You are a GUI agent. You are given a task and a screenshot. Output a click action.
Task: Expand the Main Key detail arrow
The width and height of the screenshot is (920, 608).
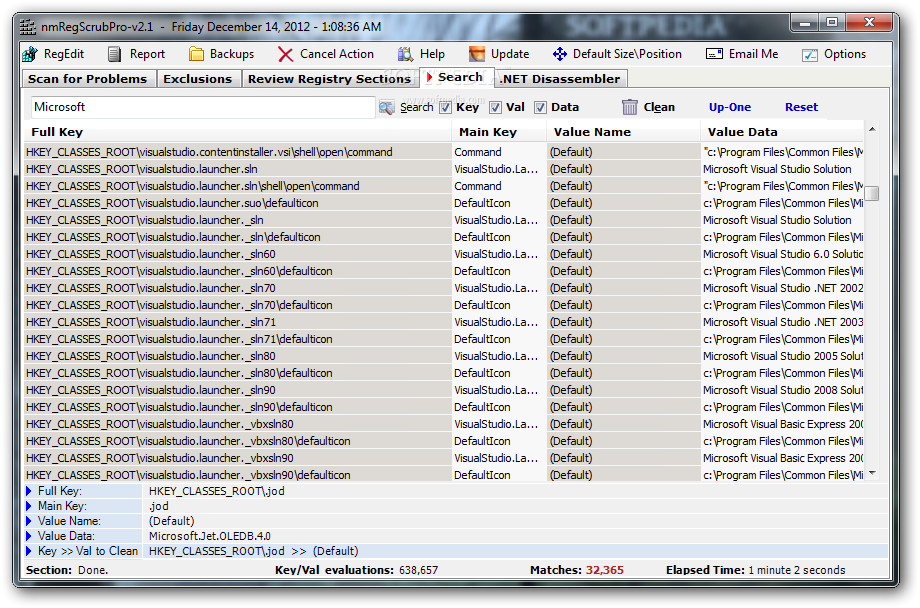[x=28, y=506]
